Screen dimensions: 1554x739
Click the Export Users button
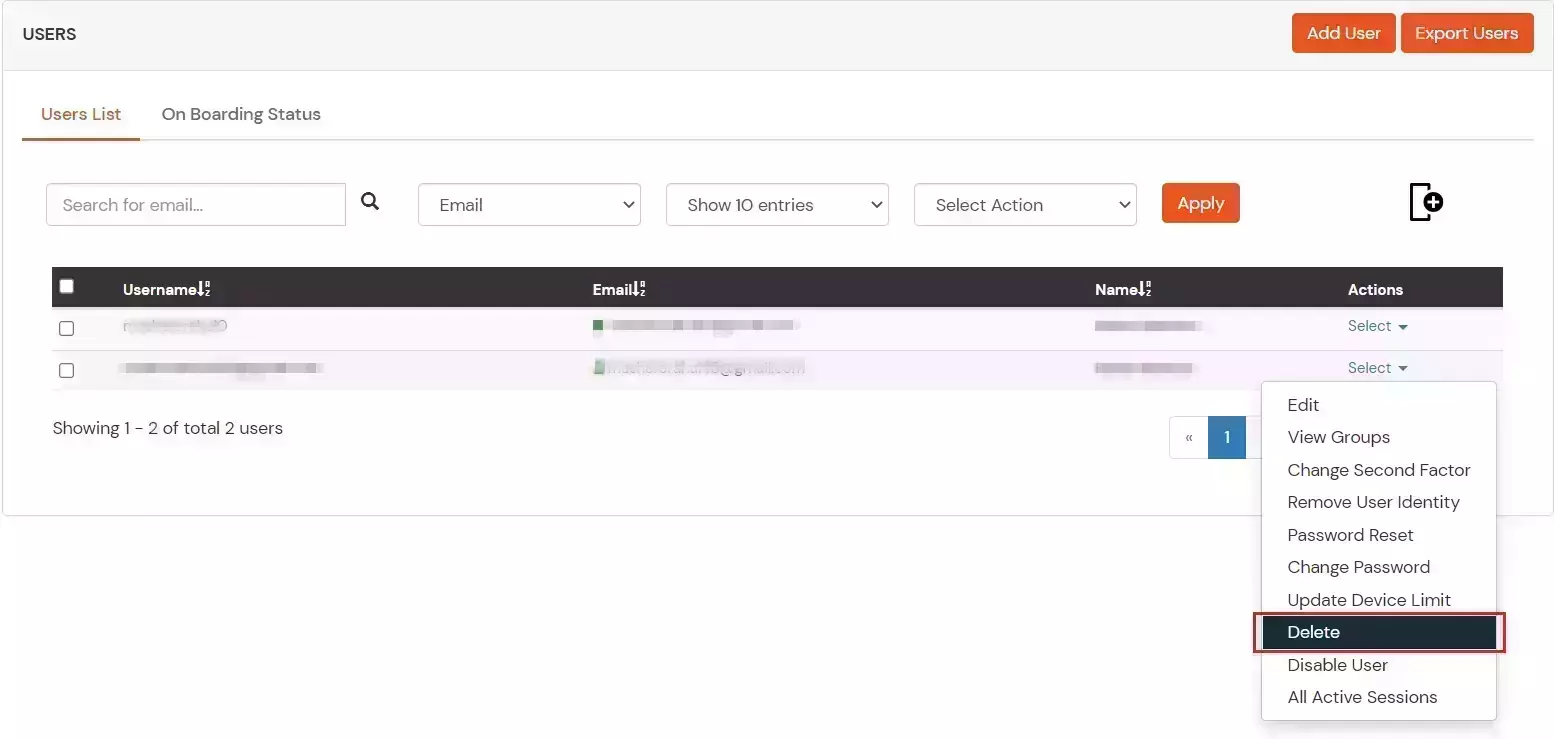[1466, 33]
